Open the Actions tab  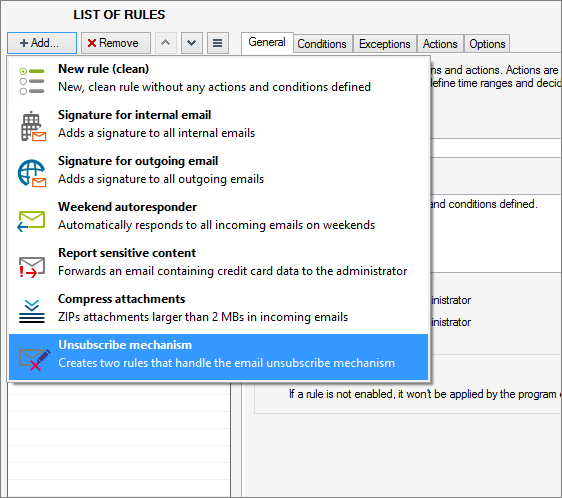(x=440, y=44)
